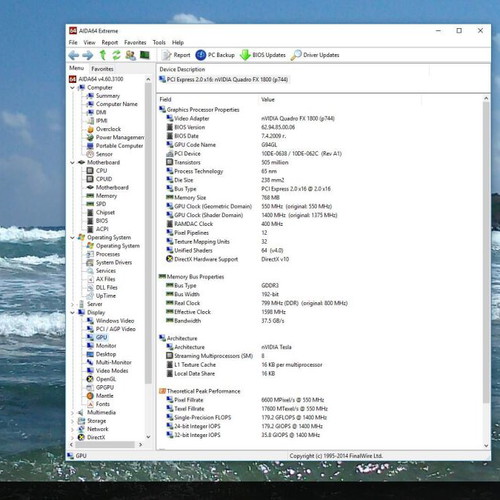This screenshot has width=500, height=500.
Task: Switch to the Favorites tab
Action: coord(102,69)
